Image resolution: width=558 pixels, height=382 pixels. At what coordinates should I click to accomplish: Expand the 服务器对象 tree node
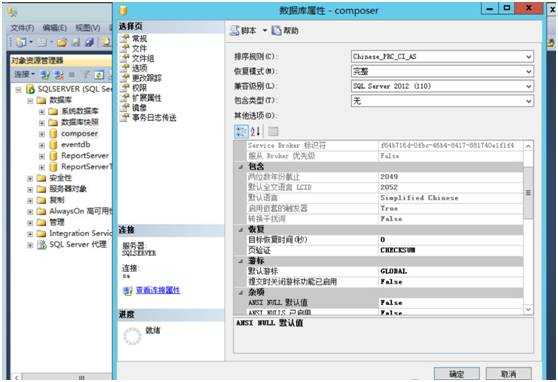30,189
